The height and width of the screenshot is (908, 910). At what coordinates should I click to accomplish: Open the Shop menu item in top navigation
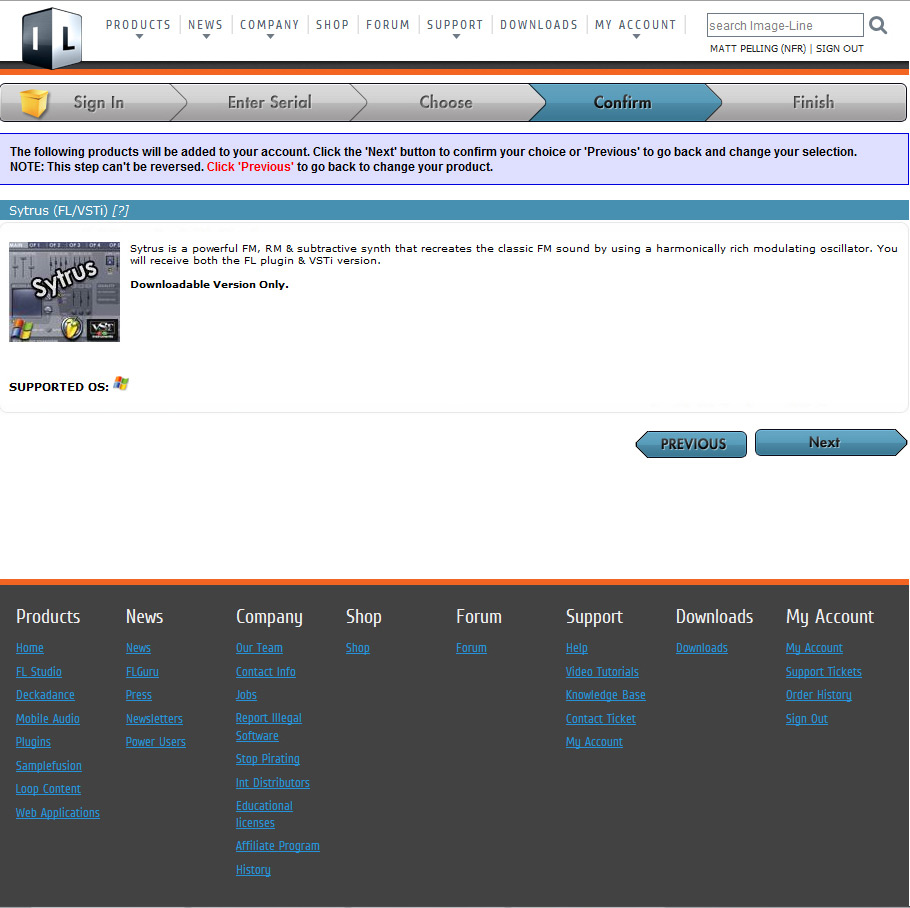(333, 25)
